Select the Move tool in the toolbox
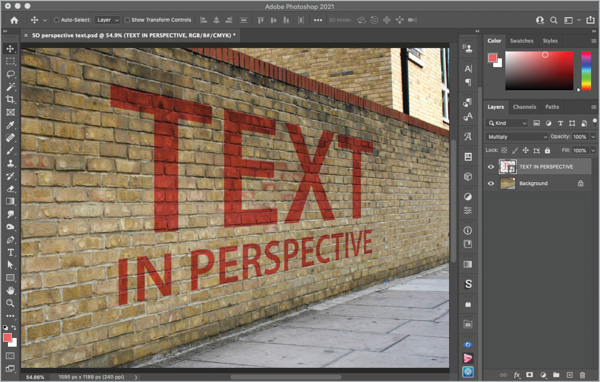 click(x=10, y=49)
